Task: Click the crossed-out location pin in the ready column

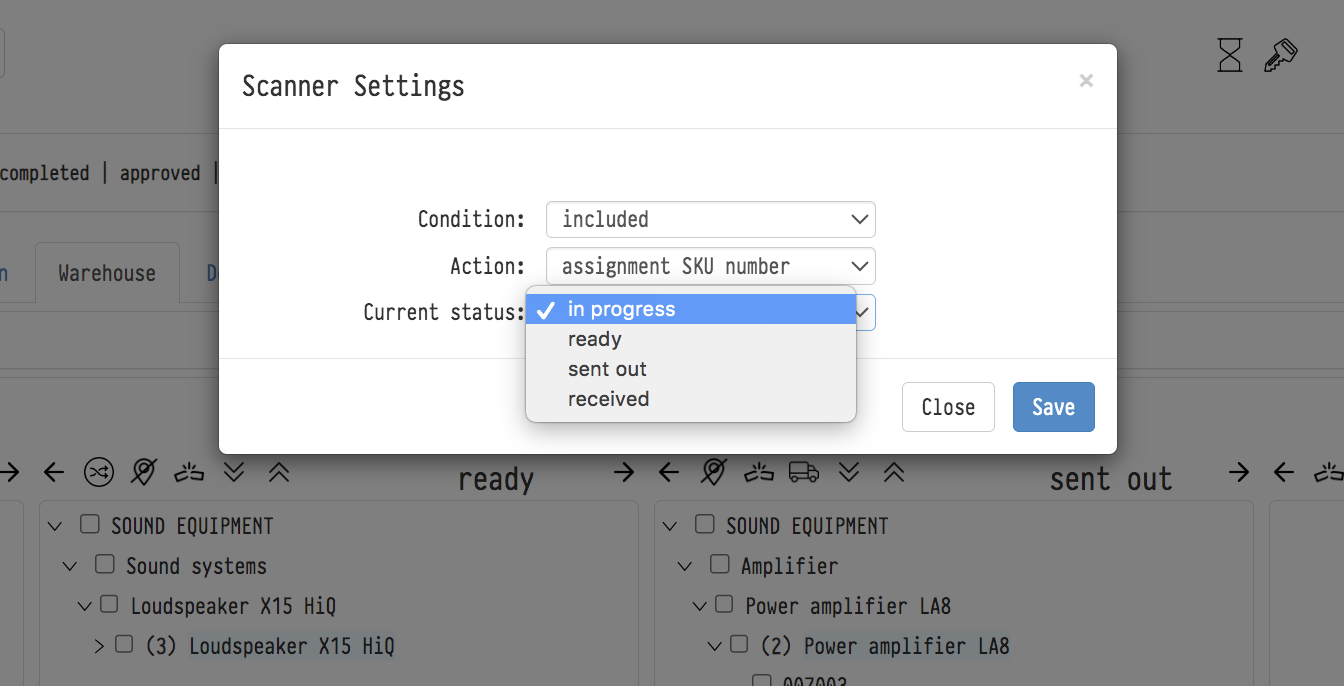Action: [x=144, y=472]
